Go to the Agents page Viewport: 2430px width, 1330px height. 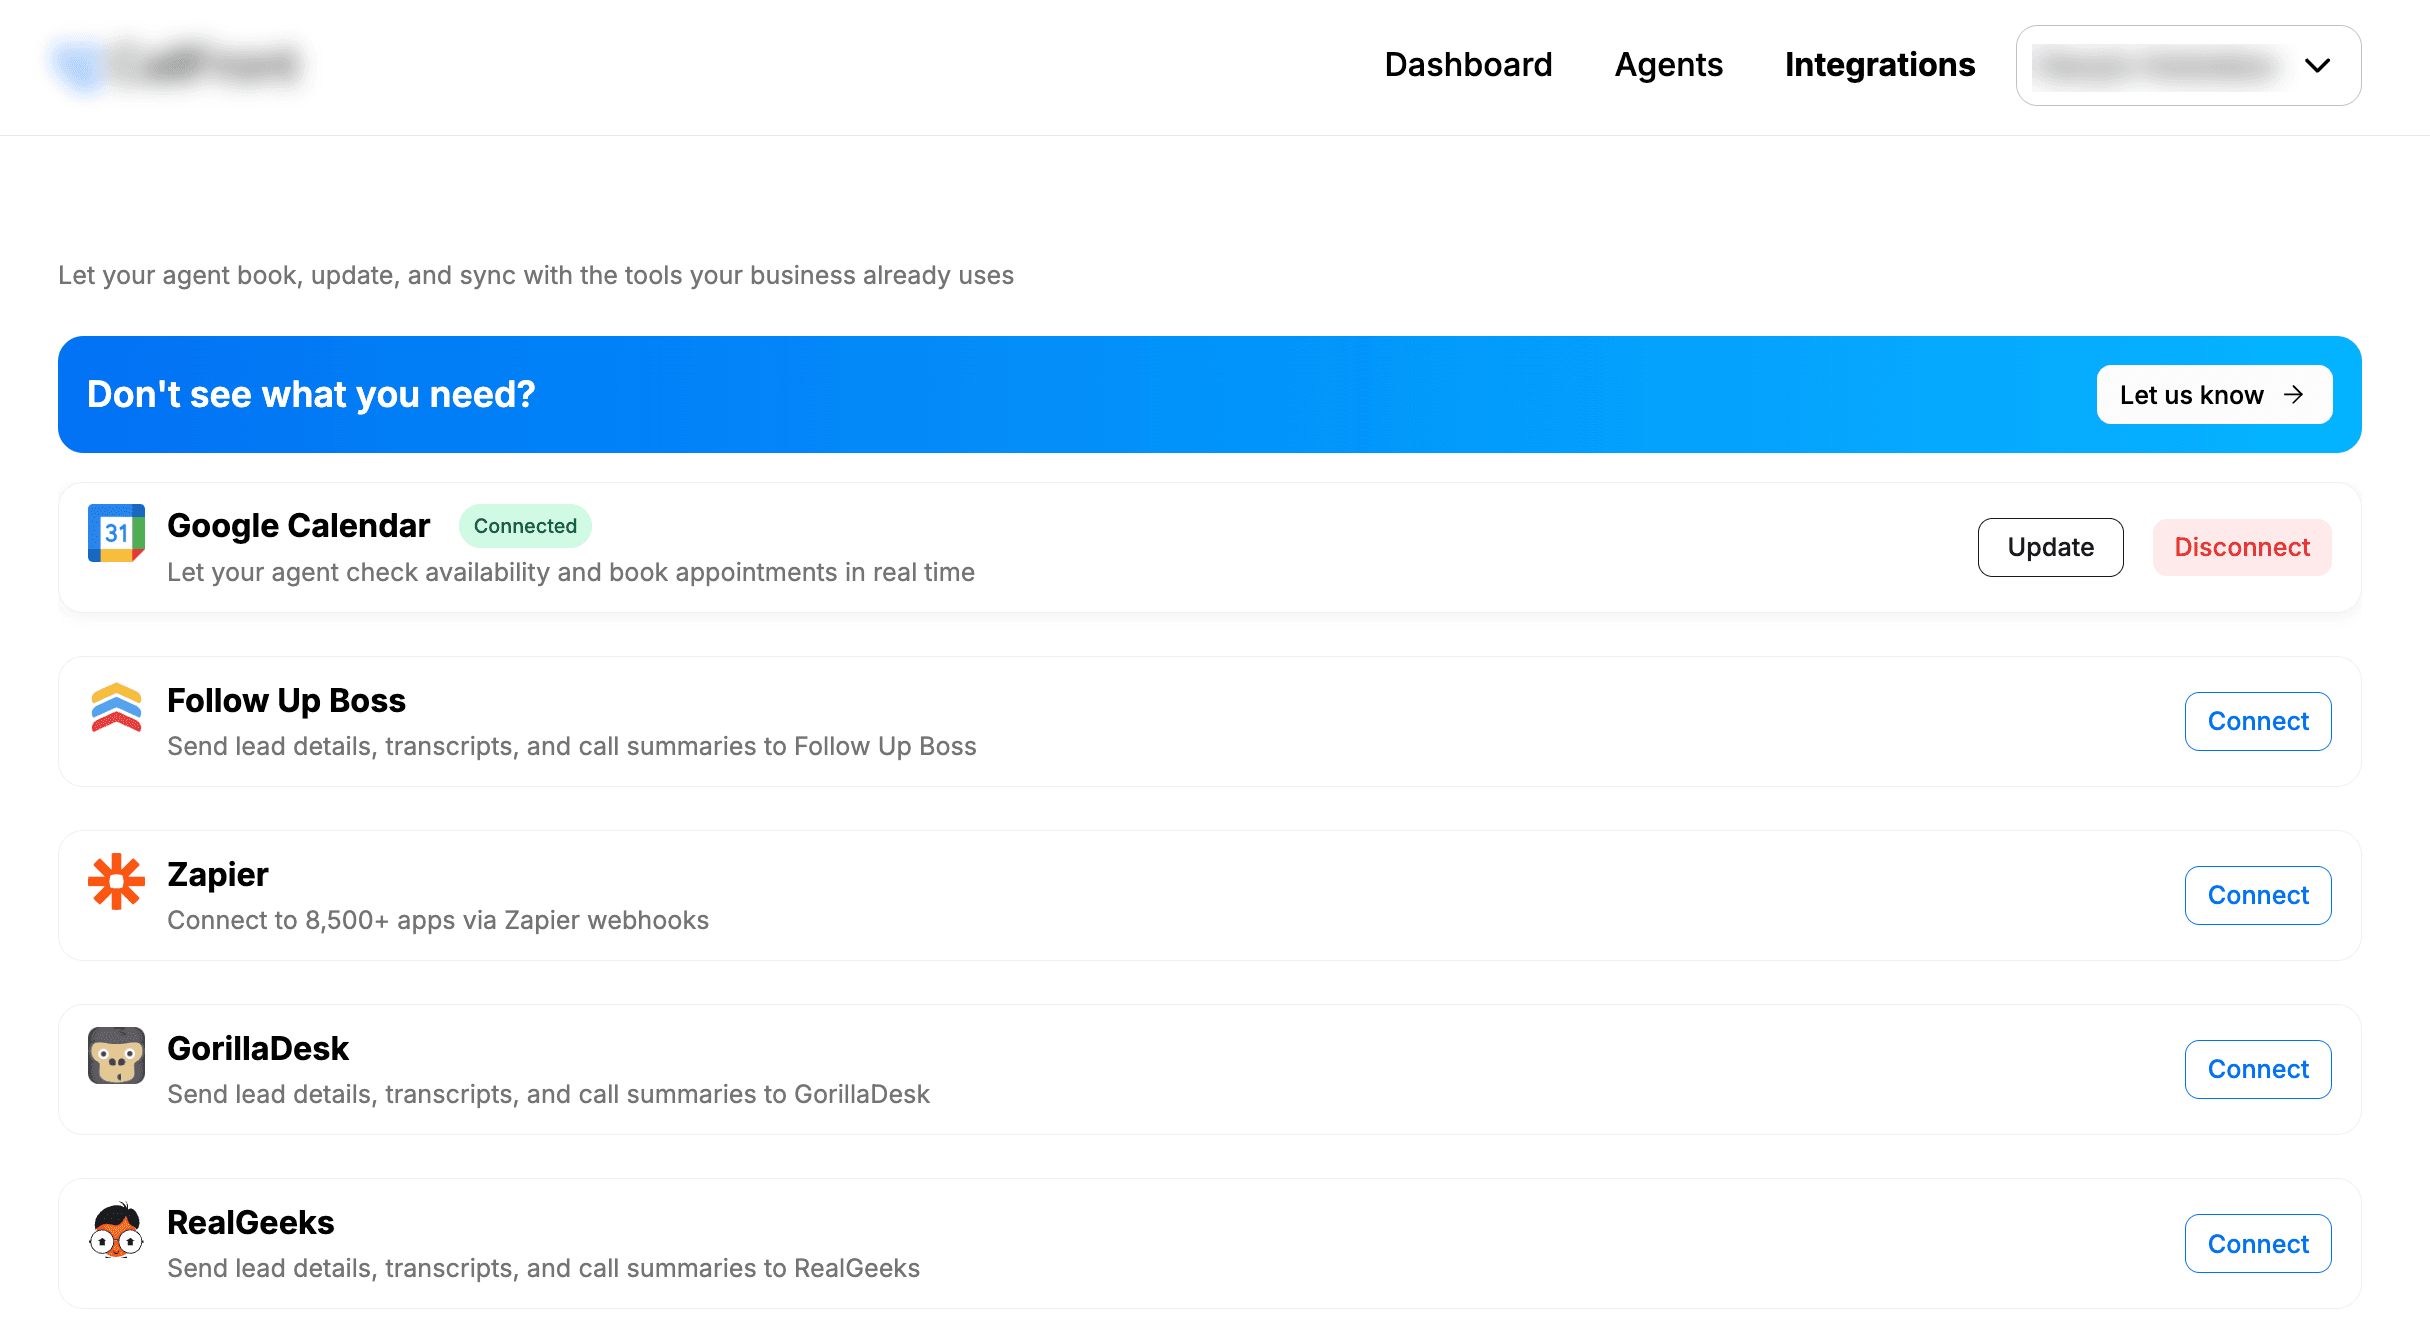[x=1668, y=65]
